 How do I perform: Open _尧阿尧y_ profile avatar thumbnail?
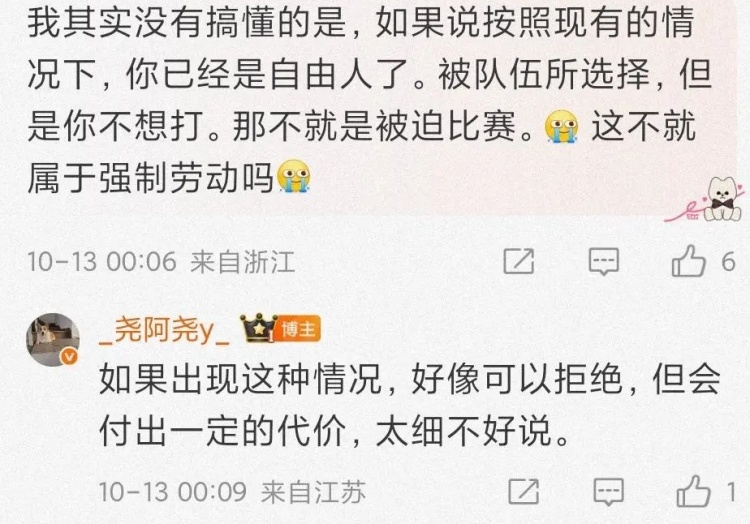(x=53, y=339)
